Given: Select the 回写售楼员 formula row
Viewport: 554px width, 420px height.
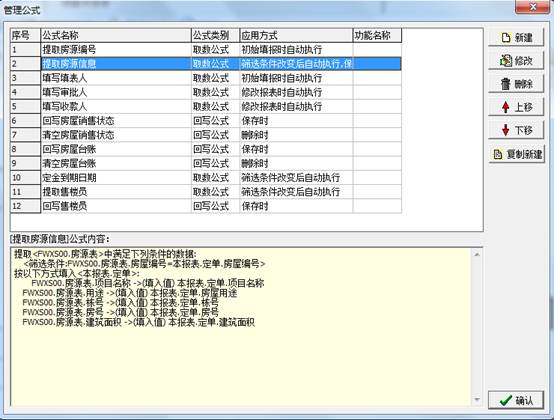Looking at the screenshot, I should [x=206, y=206].
